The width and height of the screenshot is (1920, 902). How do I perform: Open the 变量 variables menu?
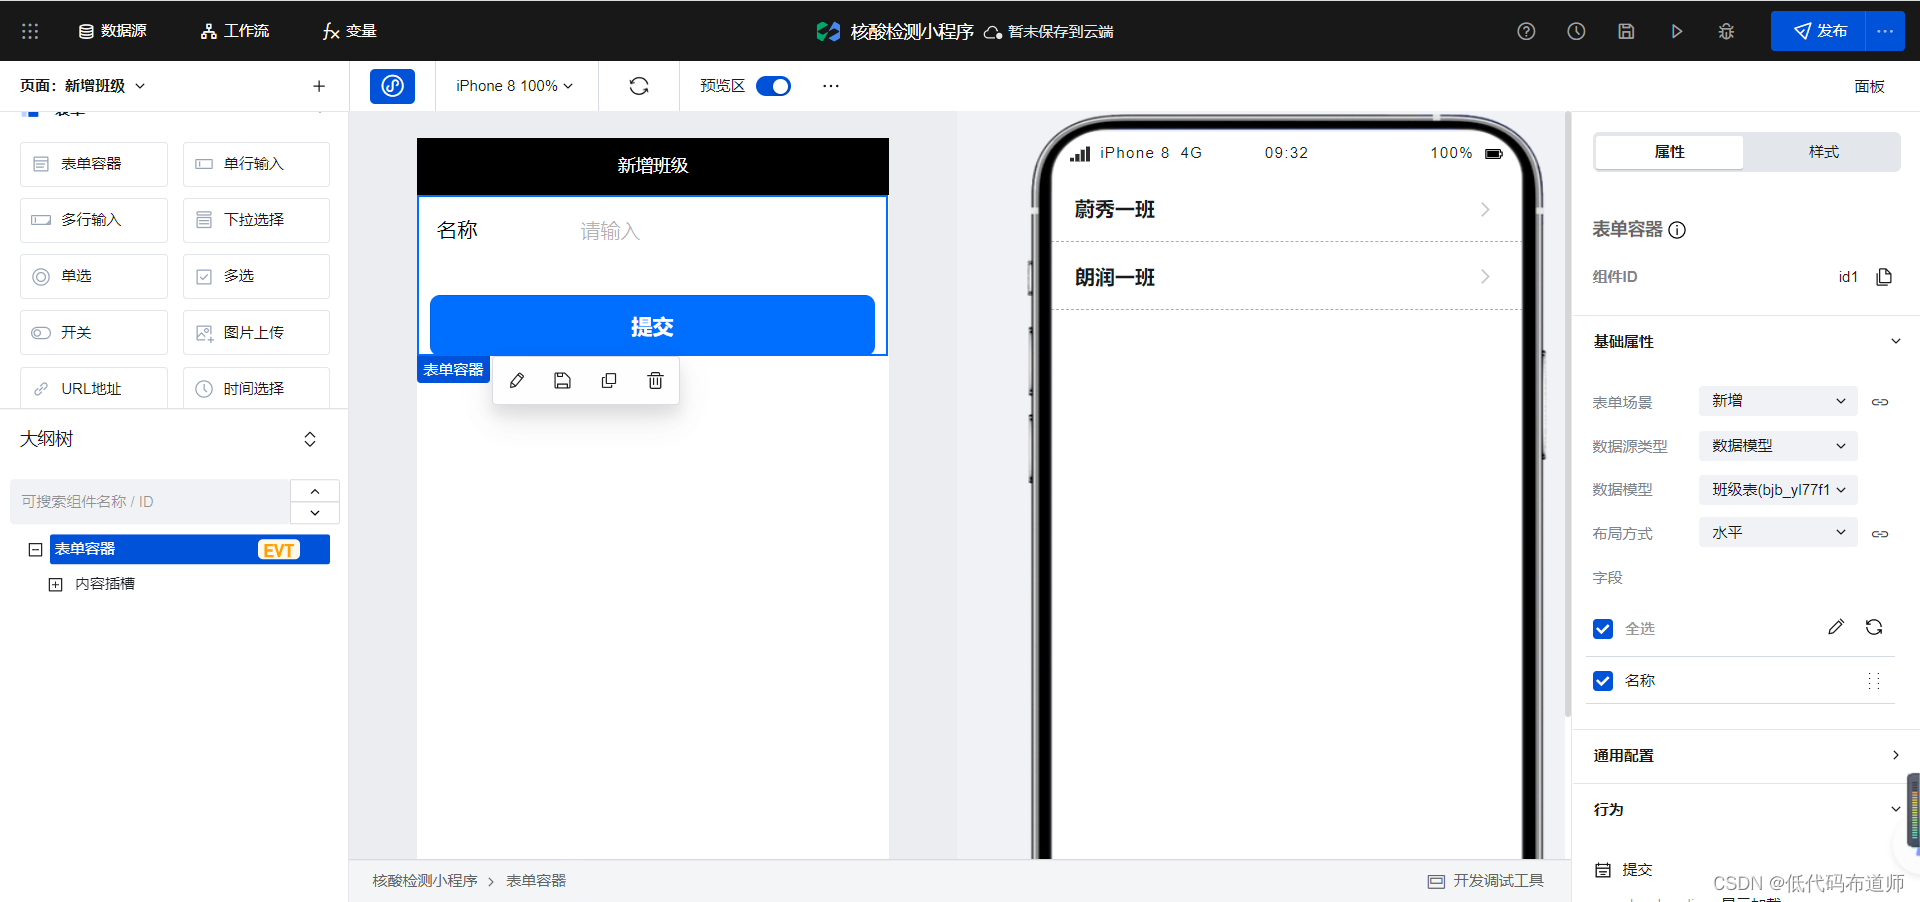pos(350,31)
